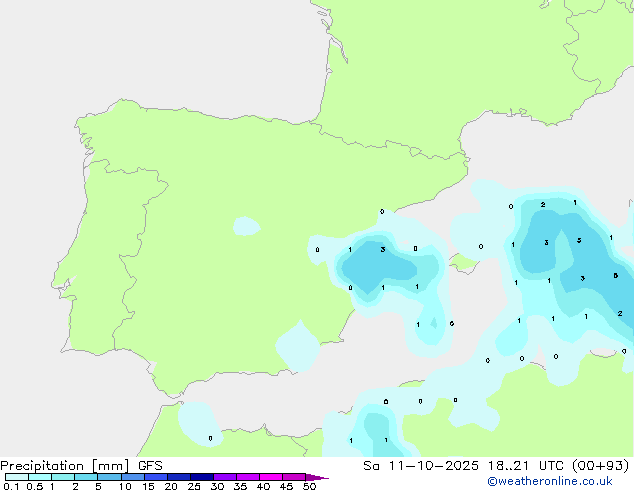634x490 pixels.
Task: Pick the 2–5 mm sky blue legend swatch
Action: [x=86, y=477]
